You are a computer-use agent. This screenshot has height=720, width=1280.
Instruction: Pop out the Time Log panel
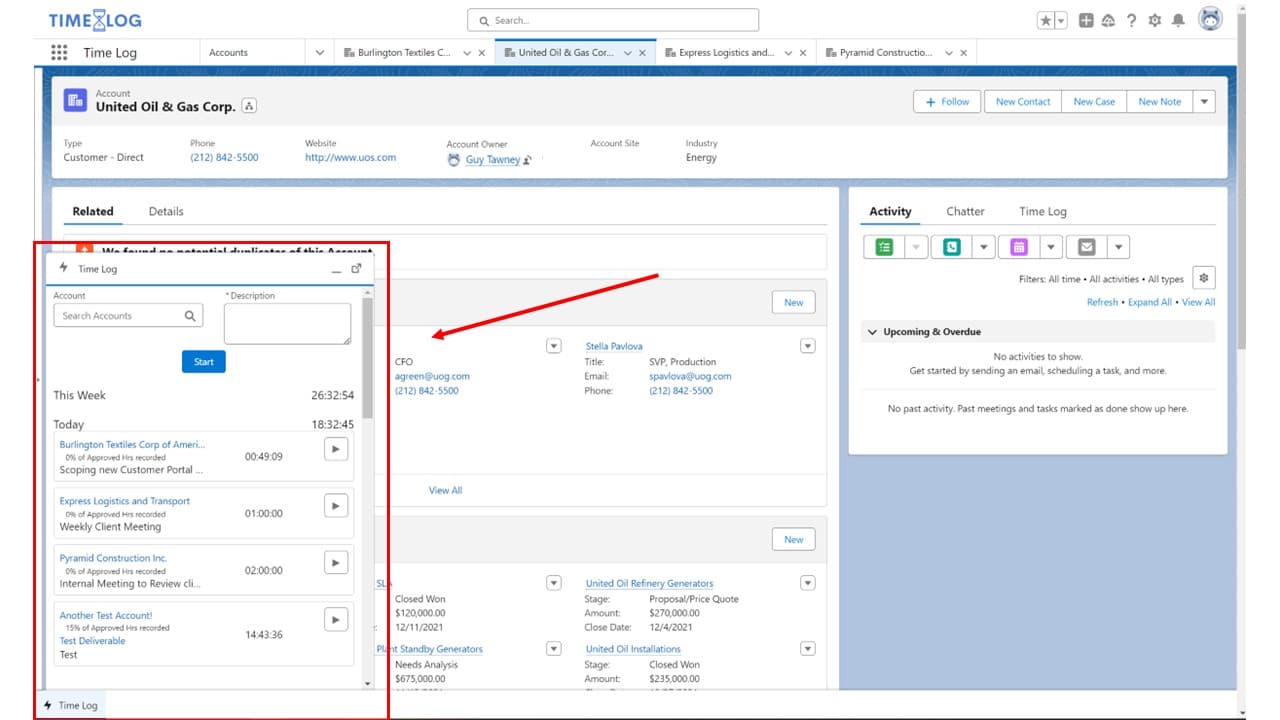(357, 268)
